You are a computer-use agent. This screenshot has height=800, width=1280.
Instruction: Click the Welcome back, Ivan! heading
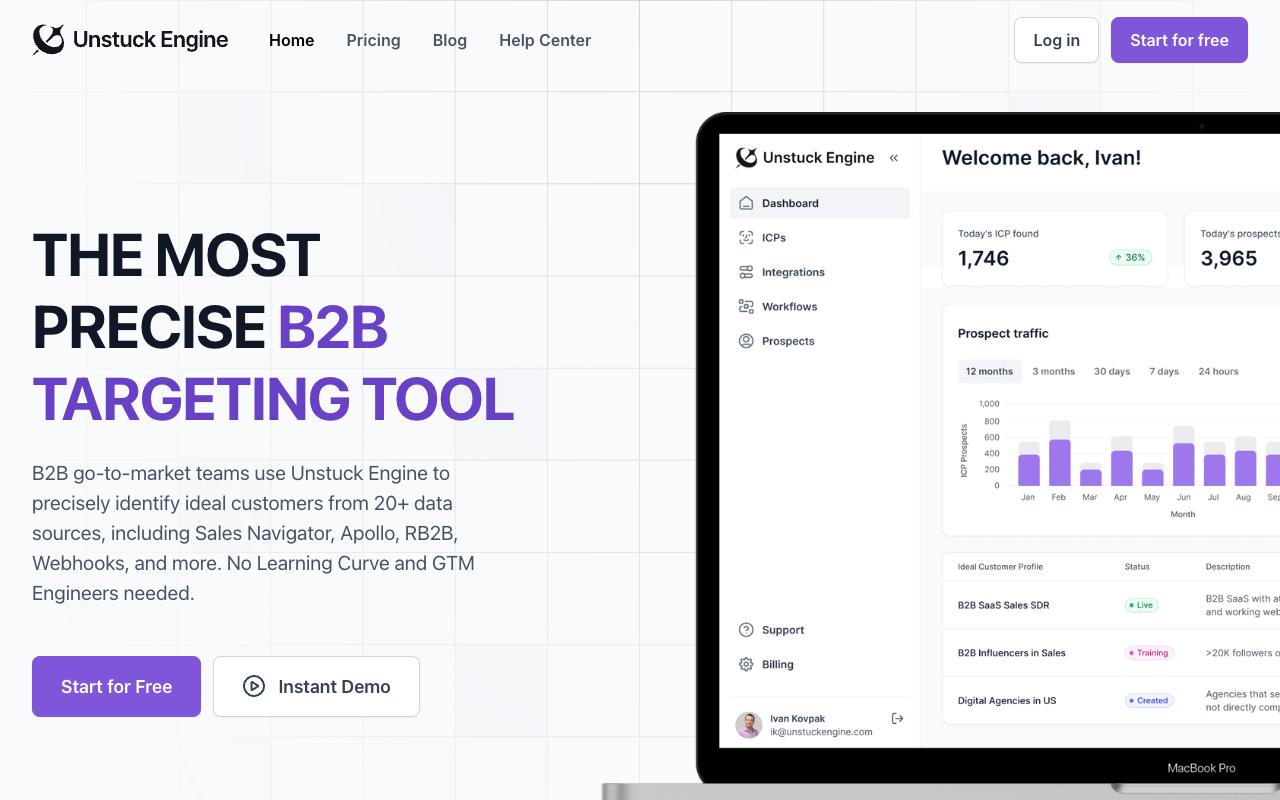coord(1041,157)
